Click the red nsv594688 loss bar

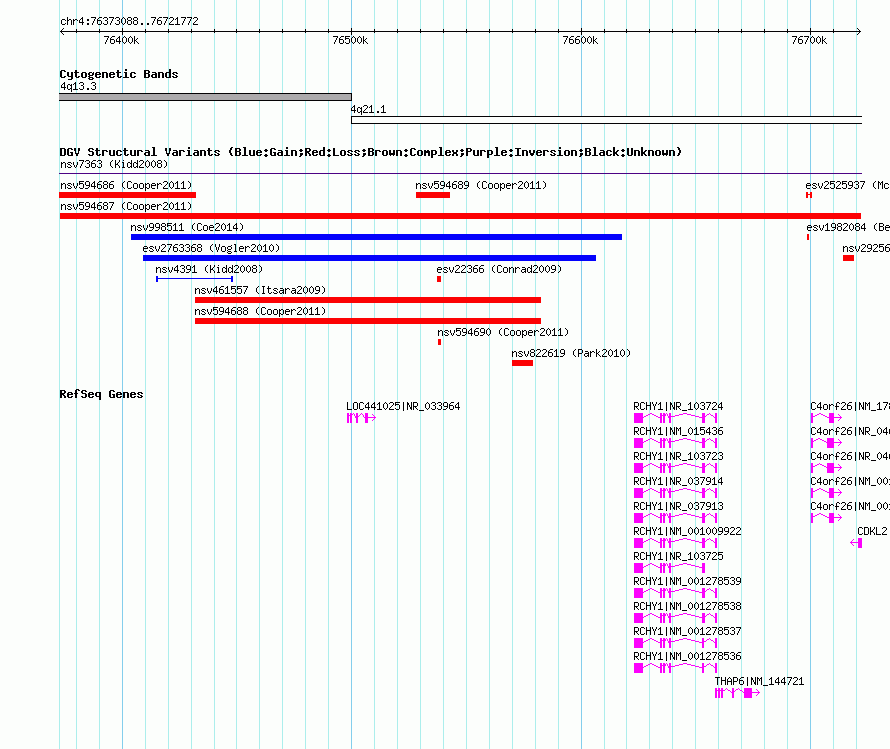pos(368,321)
